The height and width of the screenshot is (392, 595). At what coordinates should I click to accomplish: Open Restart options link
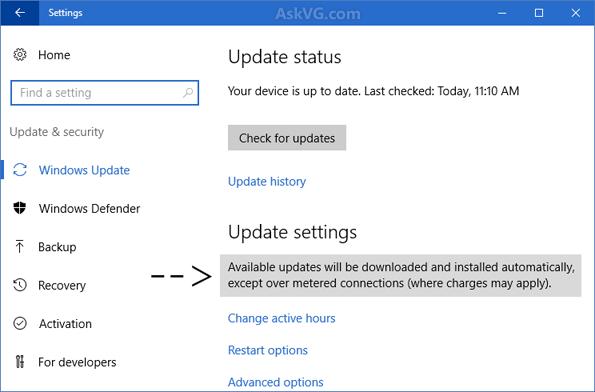coord(268,350)
